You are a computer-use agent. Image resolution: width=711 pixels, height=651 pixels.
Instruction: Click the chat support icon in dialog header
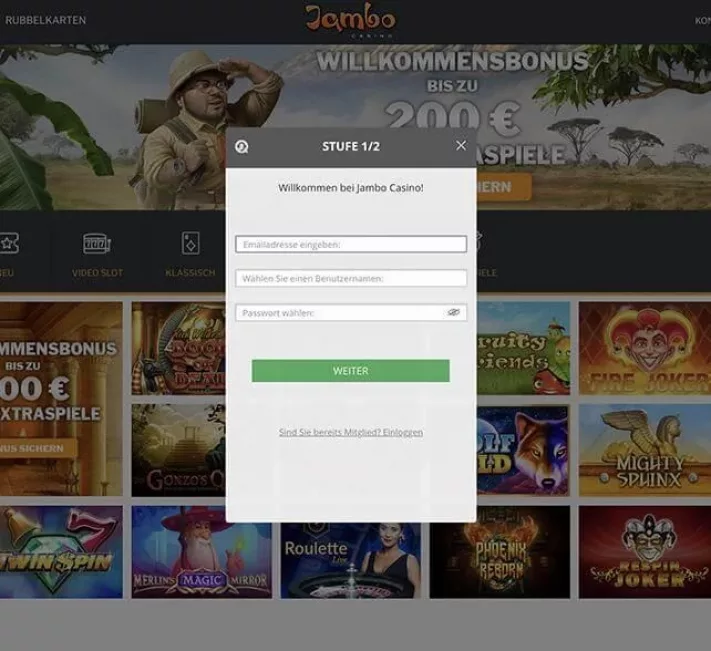point(242,146)
